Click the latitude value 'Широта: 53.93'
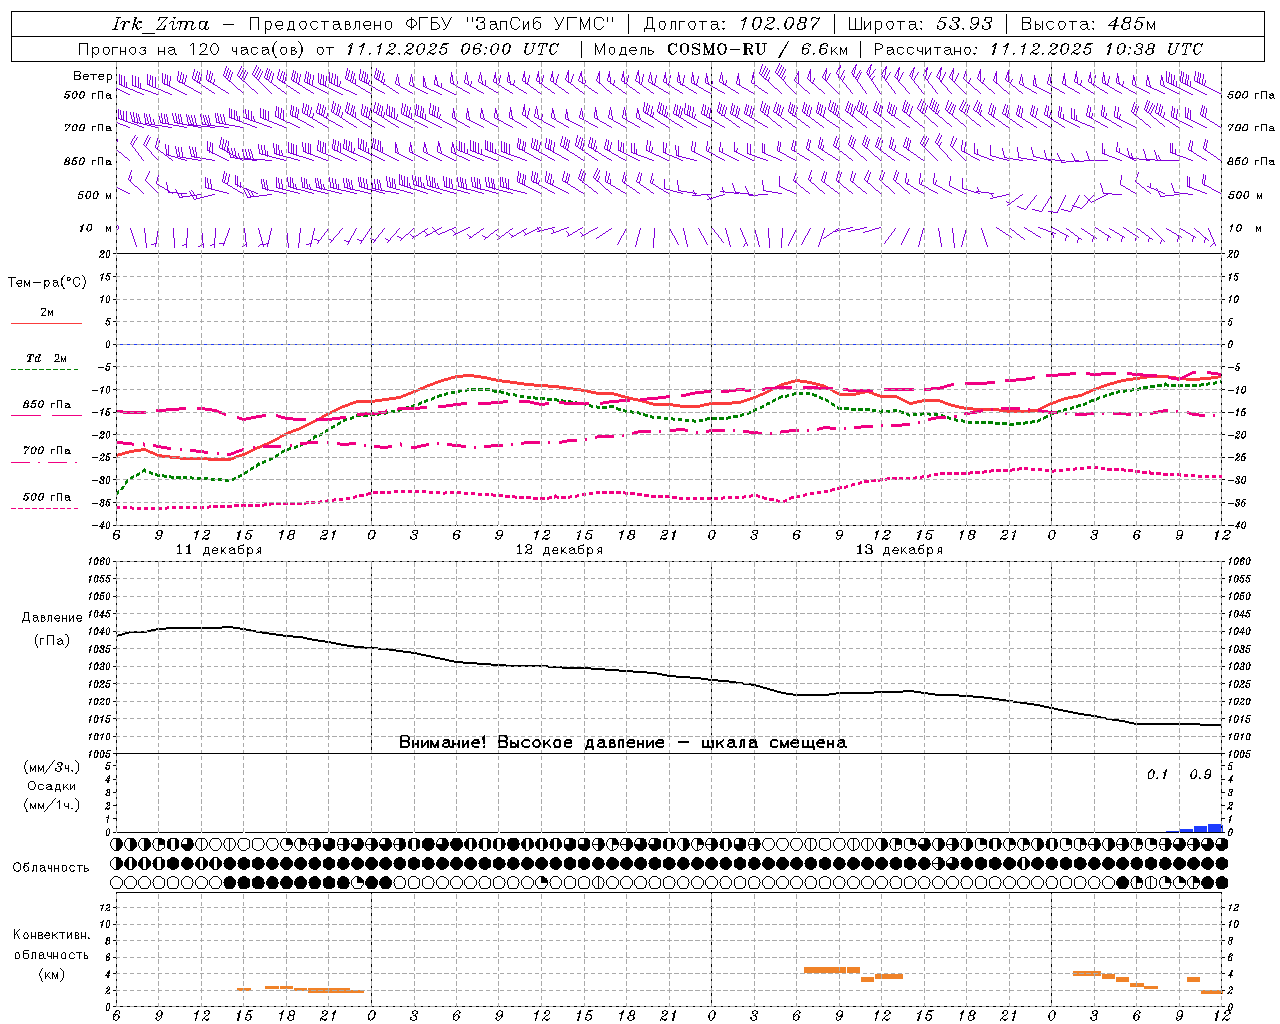Image resolution: width=1280 pixels, height=1024 pixels. pos(920,24)
